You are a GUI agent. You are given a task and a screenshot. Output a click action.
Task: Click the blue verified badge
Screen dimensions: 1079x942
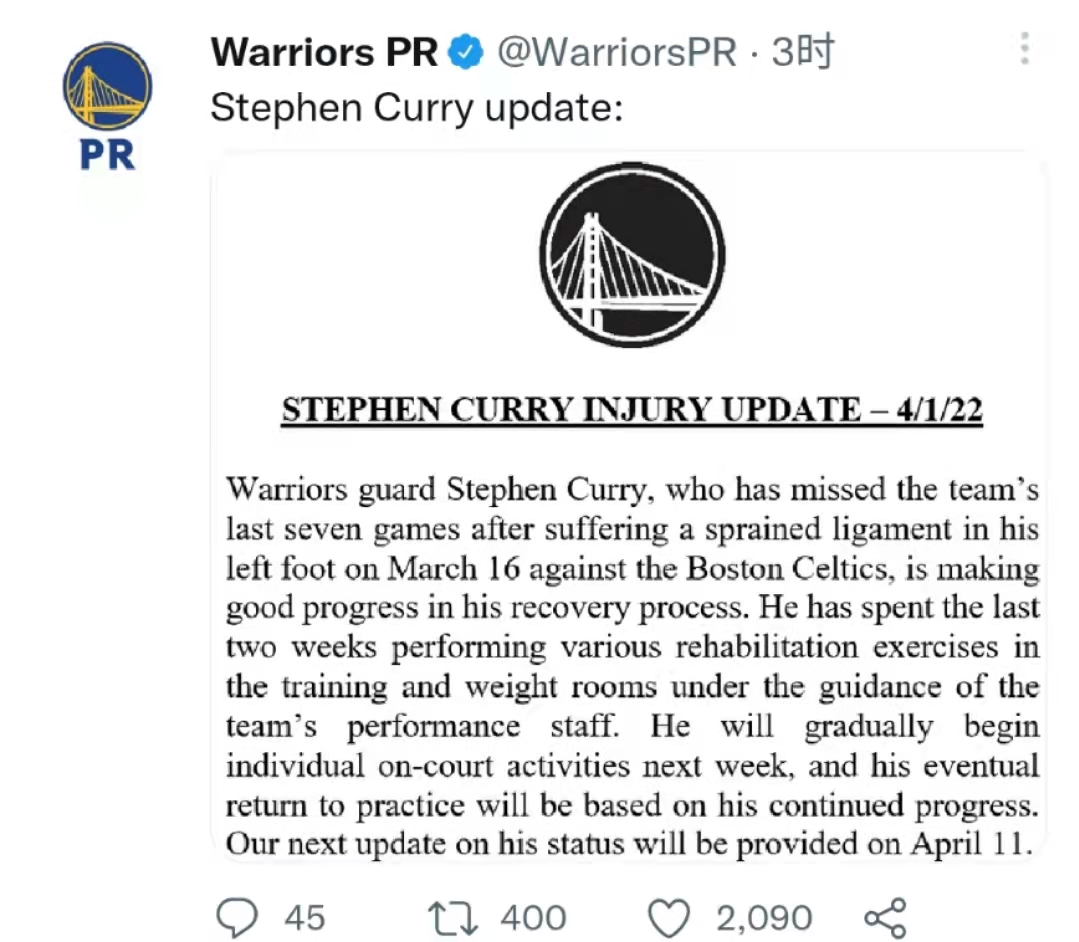466,52
